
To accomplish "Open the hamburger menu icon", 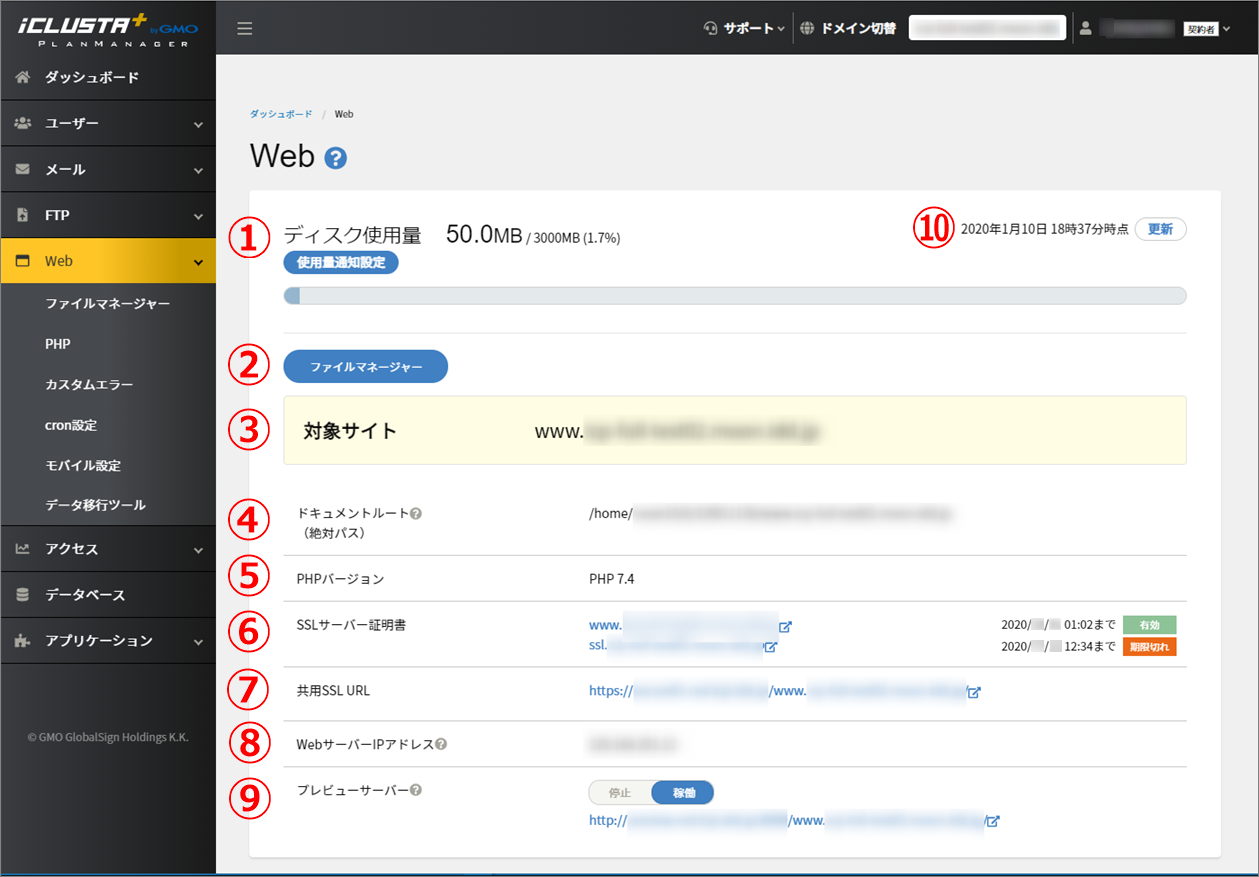I will [x=244, y=28].
